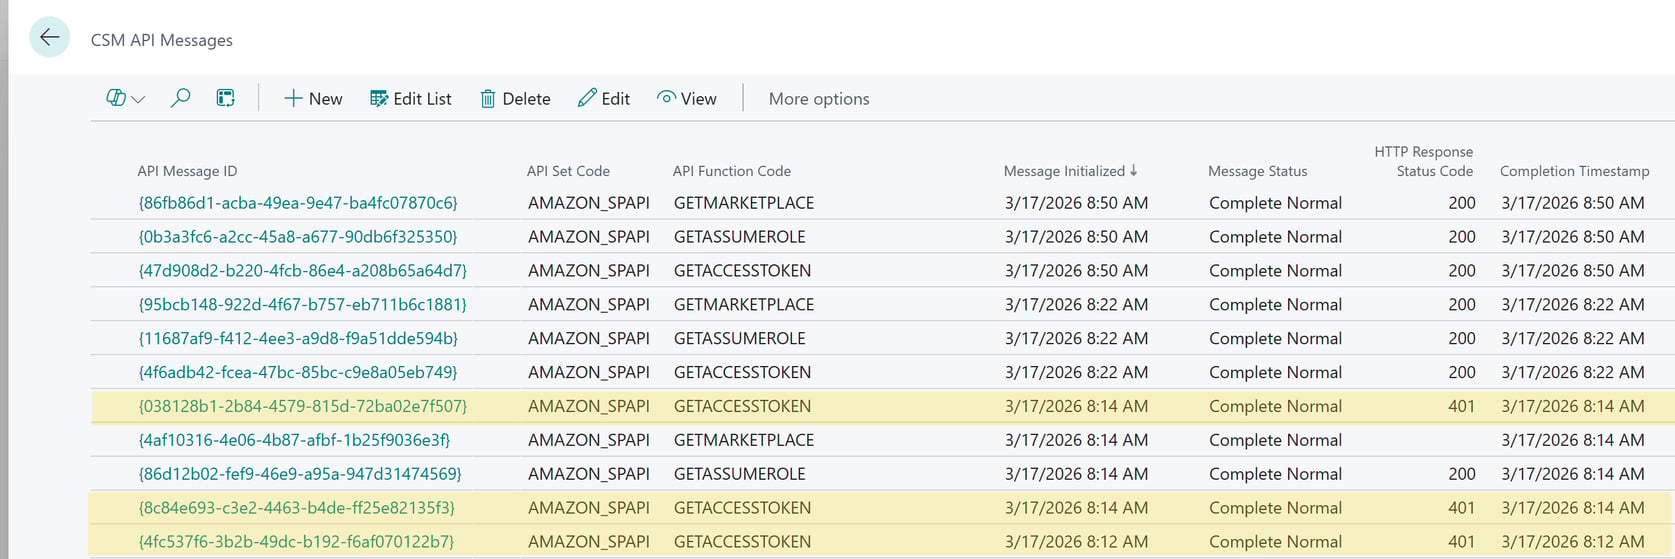
Task: Sort by API Message ID column
Action: 187,171
